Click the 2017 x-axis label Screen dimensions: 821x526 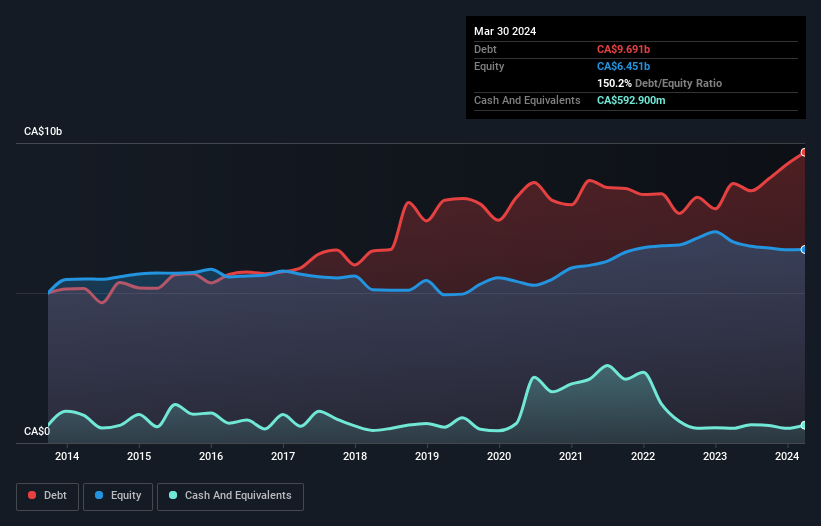pos(283,456)
